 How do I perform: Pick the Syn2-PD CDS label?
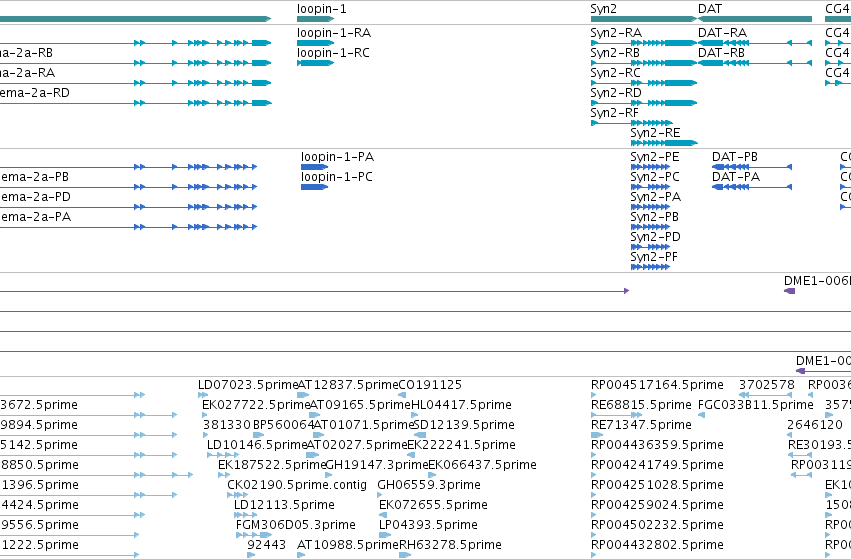(x=655, y=237)
